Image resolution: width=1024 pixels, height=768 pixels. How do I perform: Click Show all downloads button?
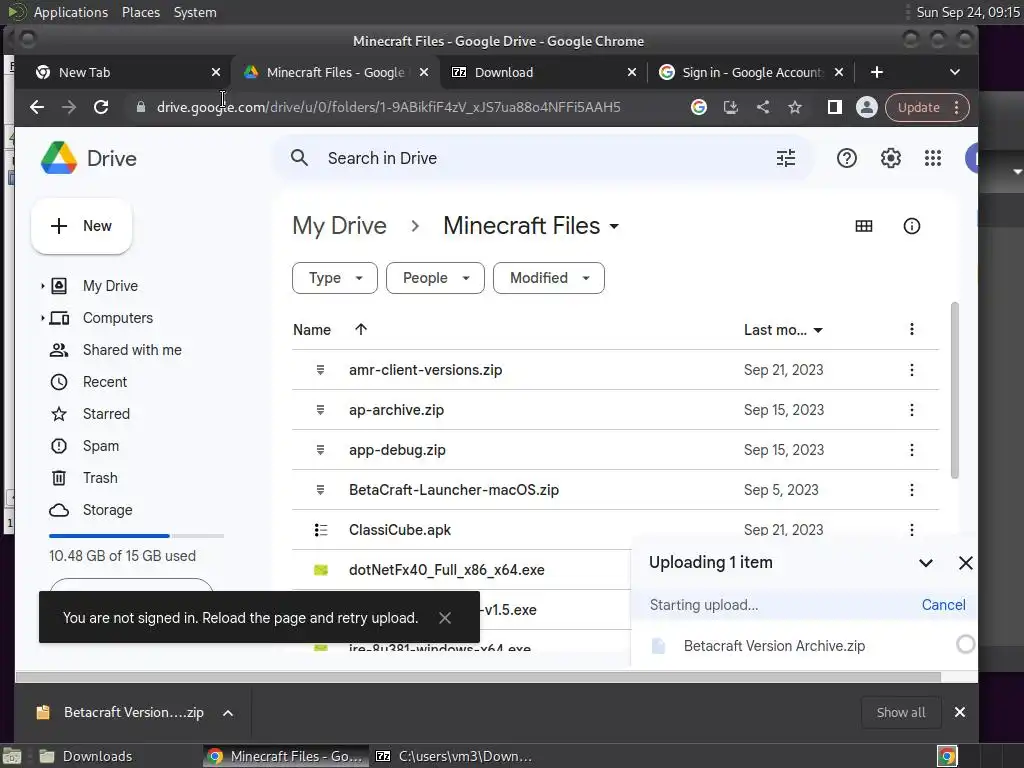tap(901, 712)
